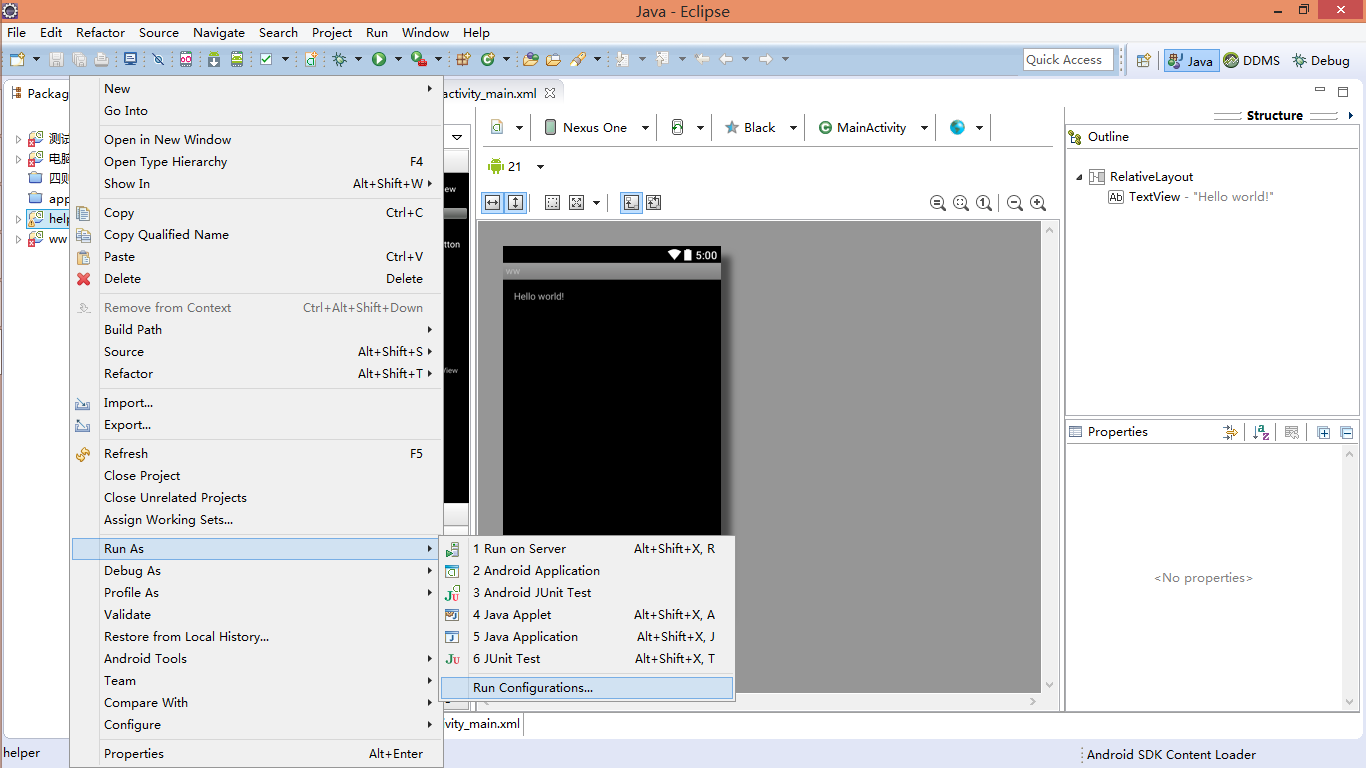
Task: Collapse the RelativeLayout node in Outline
Action: coord(1080,177)
